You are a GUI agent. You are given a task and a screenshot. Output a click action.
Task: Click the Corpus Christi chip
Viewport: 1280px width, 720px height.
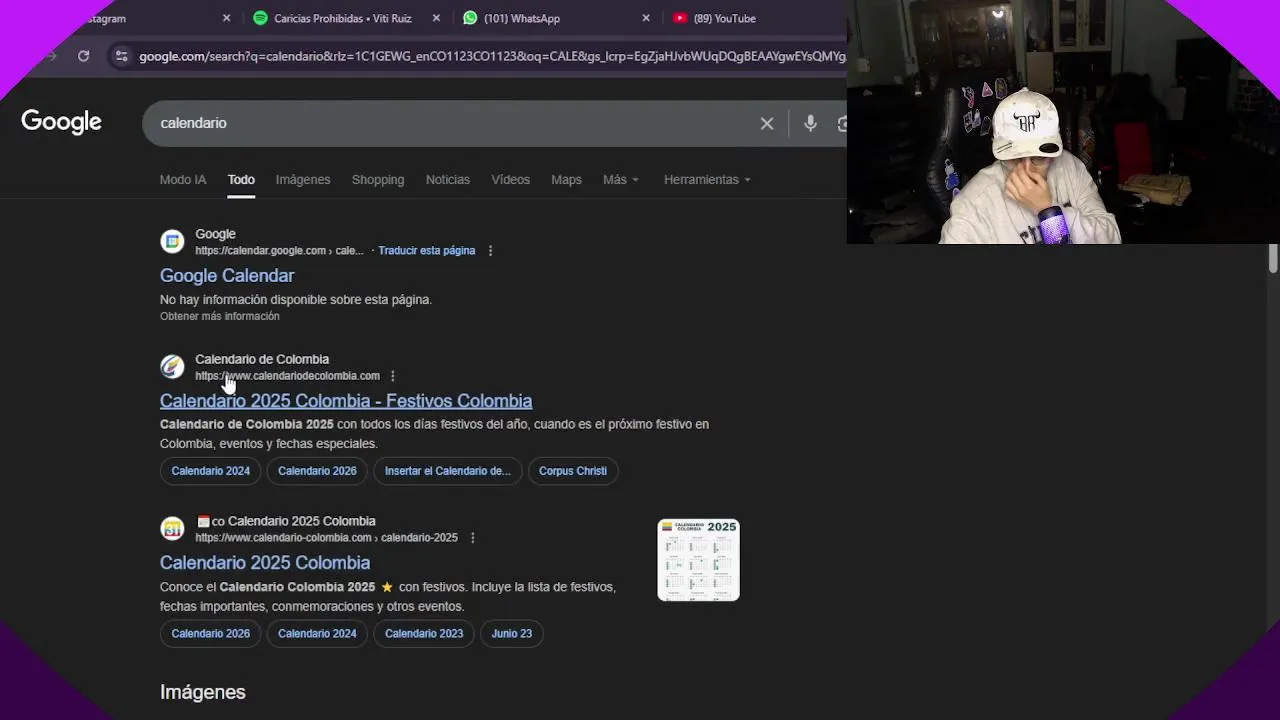573,471
